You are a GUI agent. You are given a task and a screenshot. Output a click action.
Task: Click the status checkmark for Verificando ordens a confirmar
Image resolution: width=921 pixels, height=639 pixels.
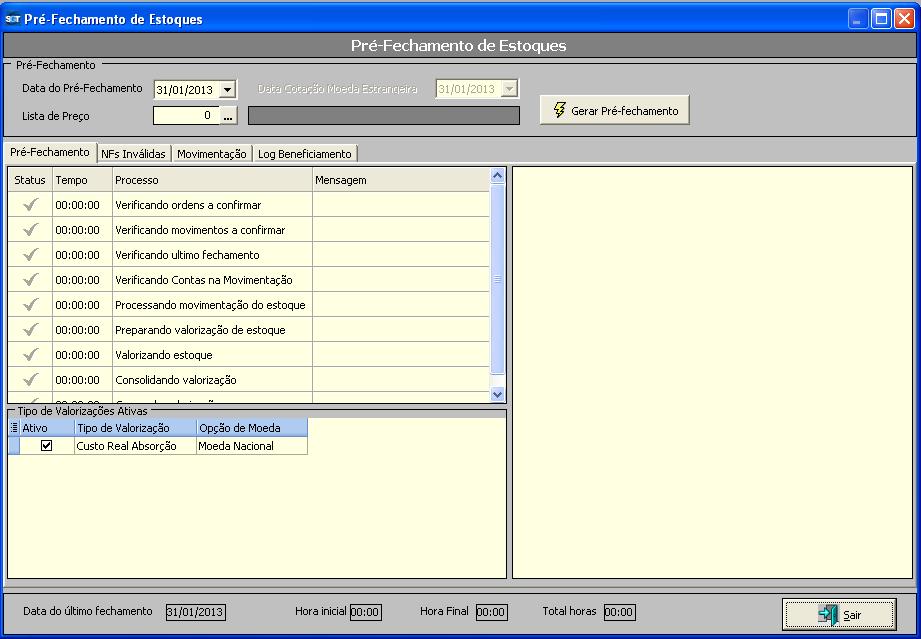click(30, 204)
